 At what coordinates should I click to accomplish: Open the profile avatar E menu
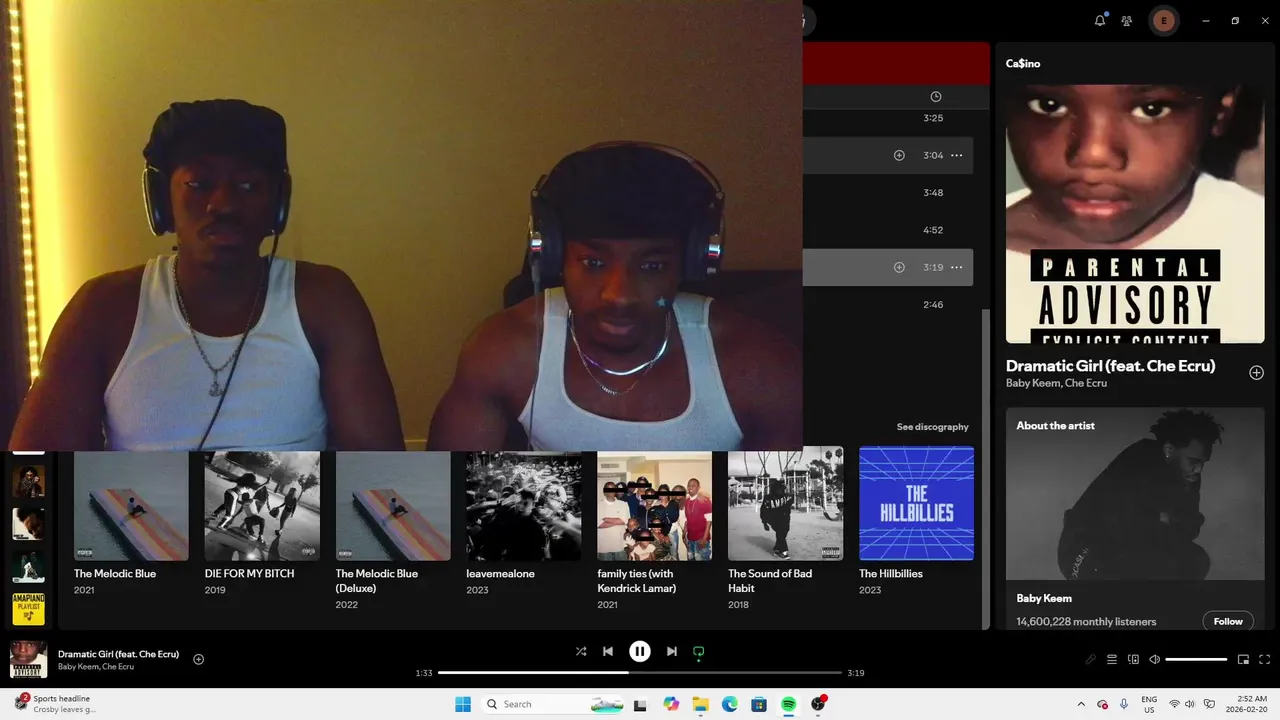point(1163,20)
